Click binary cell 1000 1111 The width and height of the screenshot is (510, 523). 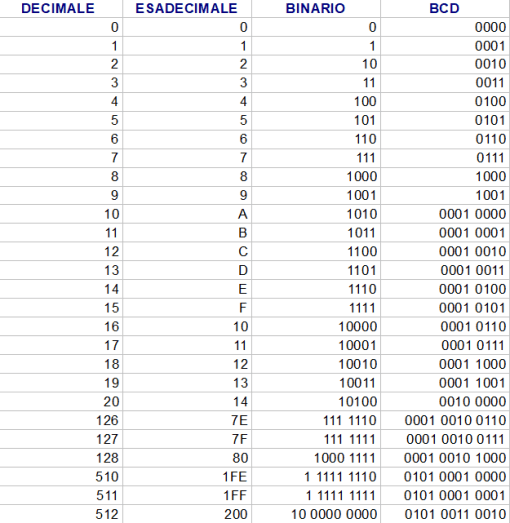(316, 458)
